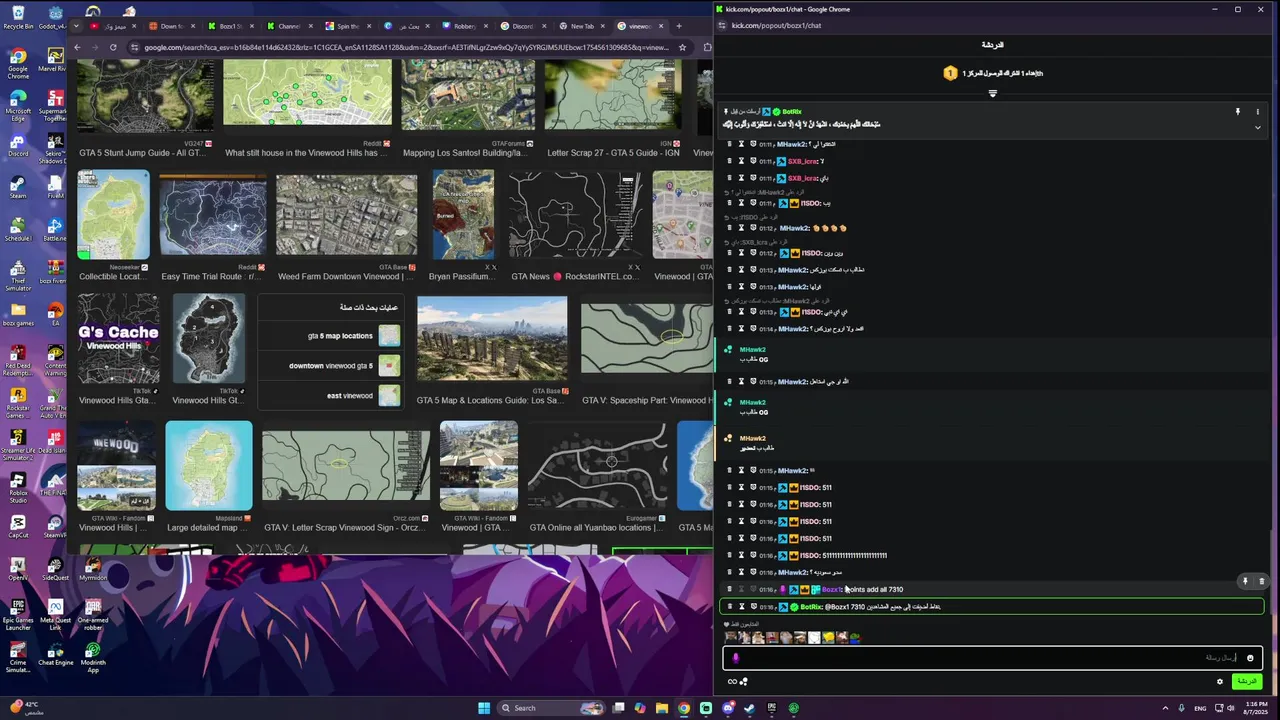Unpin the pinned BotRix message
1280x720 pixels.
point(1238,112)
